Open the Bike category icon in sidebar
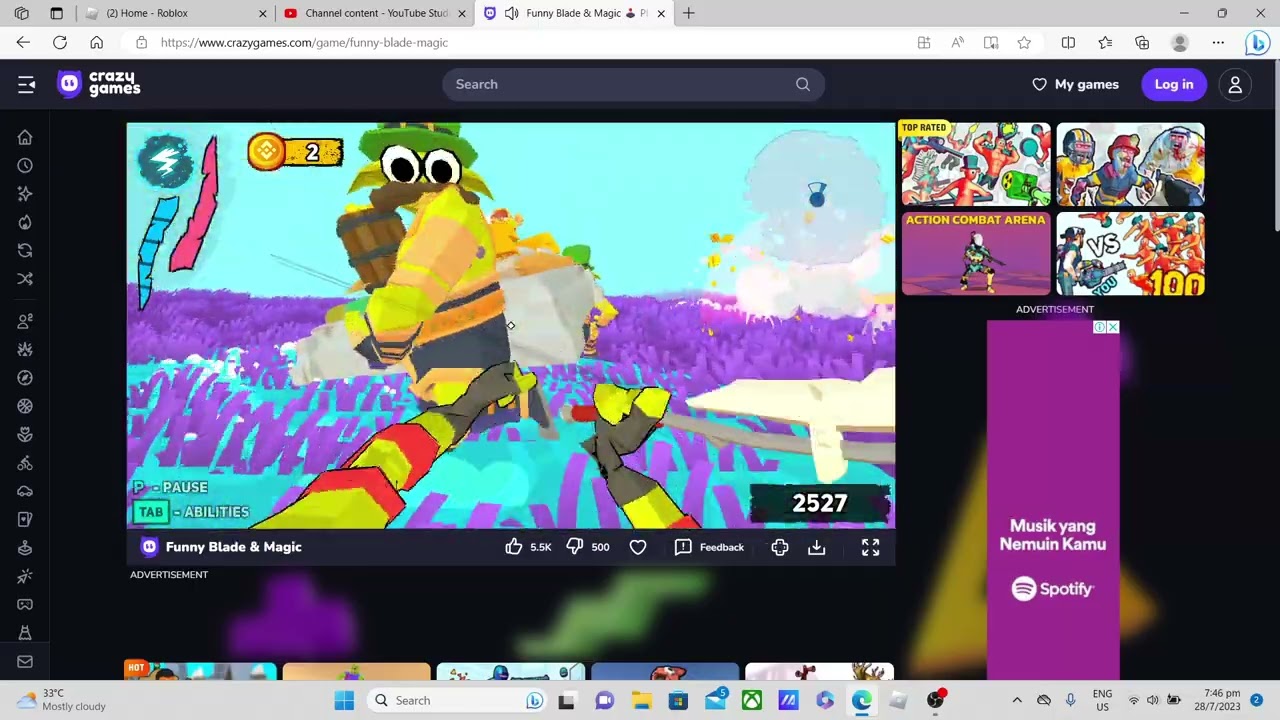This screenshot has height=720, width=1280. coord(25,463)
